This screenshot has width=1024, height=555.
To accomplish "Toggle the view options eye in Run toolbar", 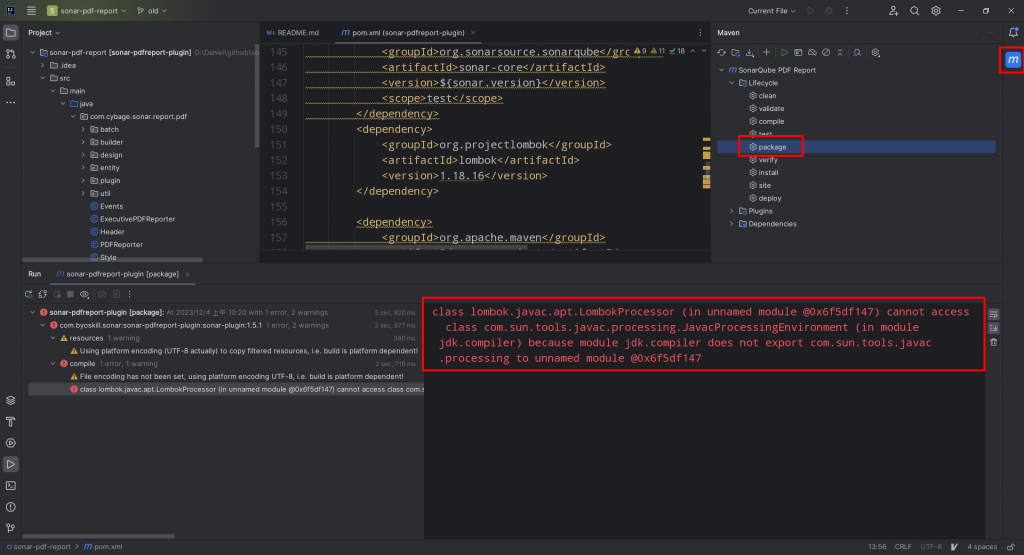I will [84, 294].
